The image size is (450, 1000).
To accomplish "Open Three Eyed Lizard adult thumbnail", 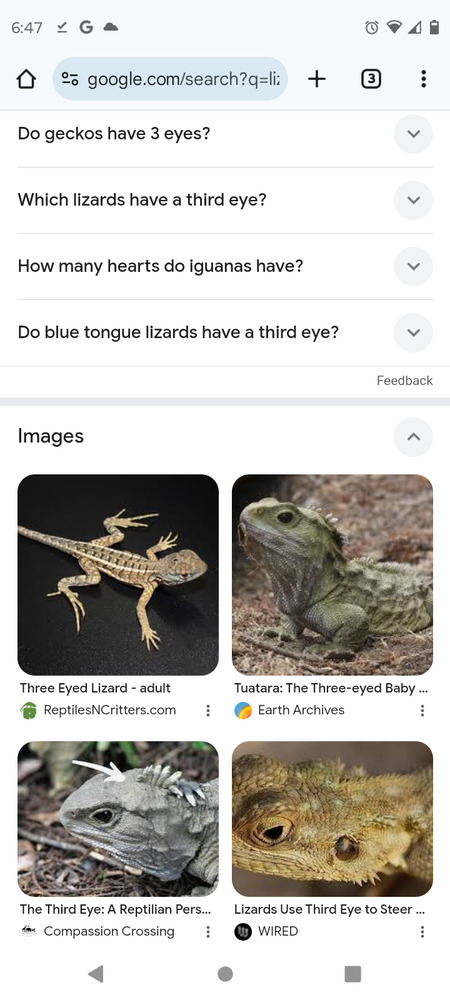I will [x=118, y=575].
